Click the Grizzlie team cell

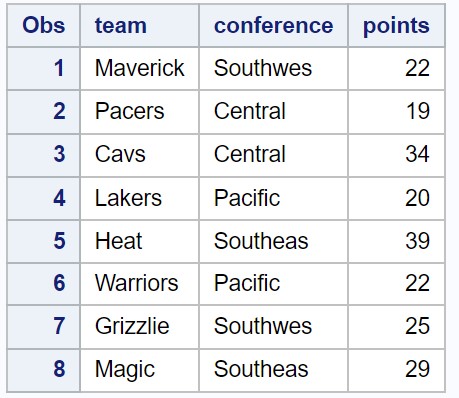point(139,327)
